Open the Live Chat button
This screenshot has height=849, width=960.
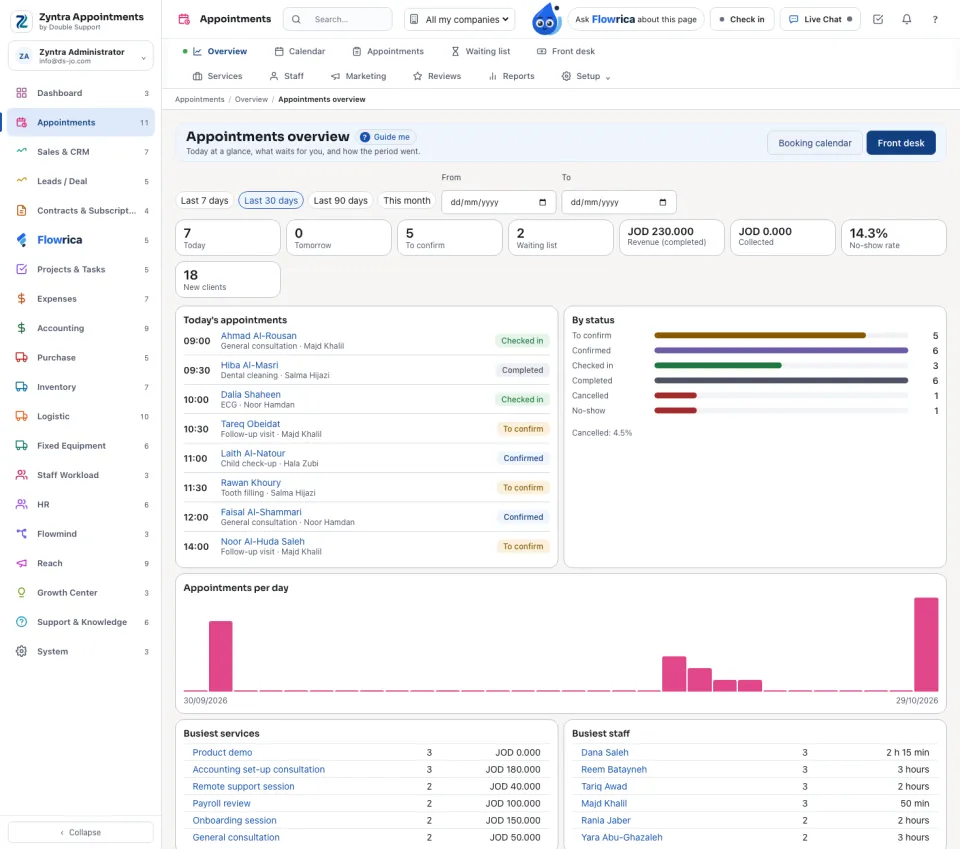820,20
